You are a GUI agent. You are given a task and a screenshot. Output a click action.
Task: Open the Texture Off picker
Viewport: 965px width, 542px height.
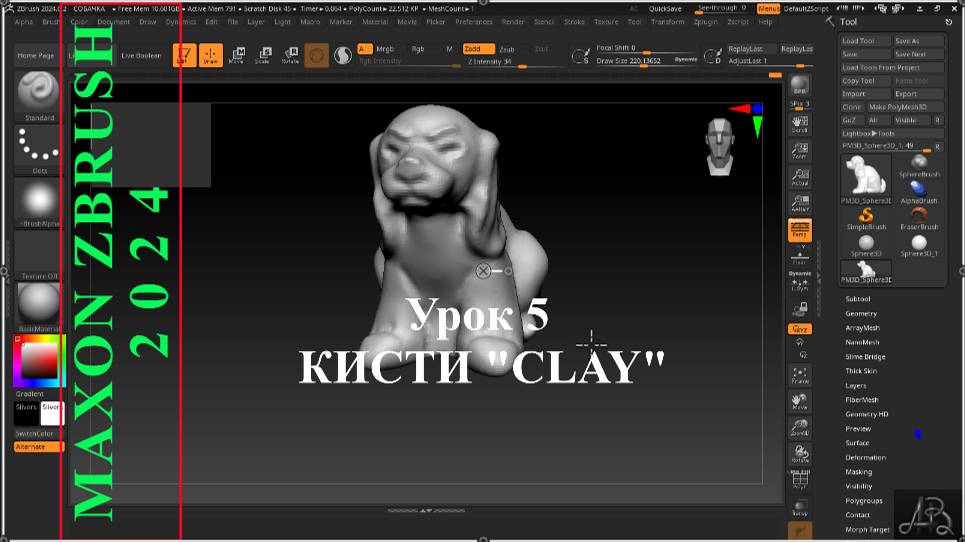tap(39, 255)
